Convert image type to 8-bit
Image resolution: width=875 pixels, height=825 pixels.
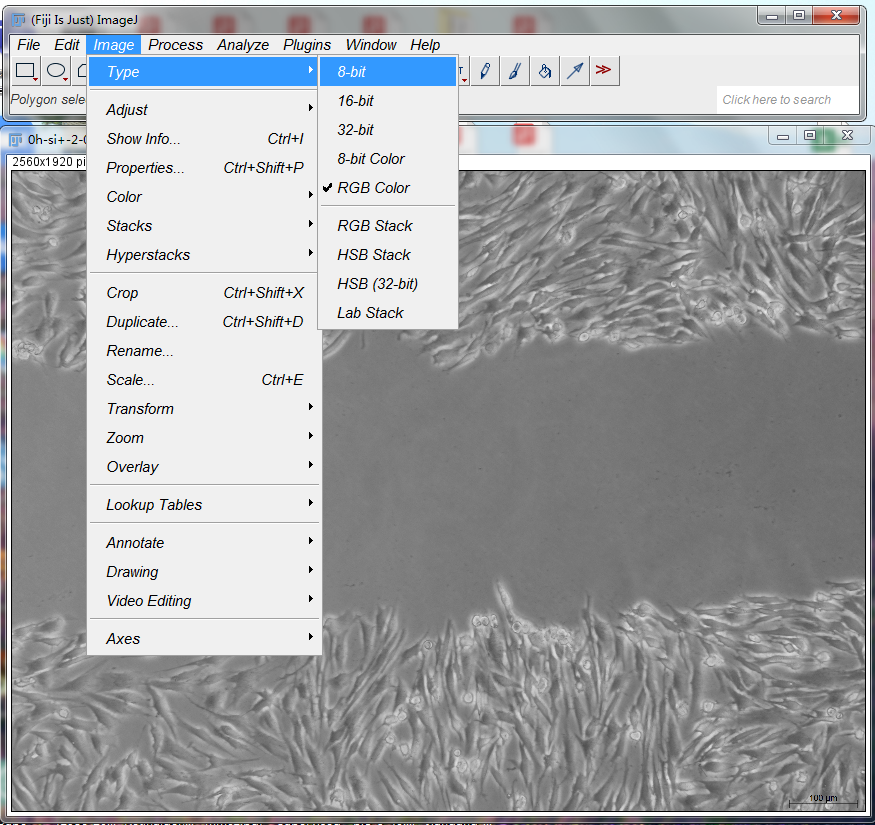(388, 72)
